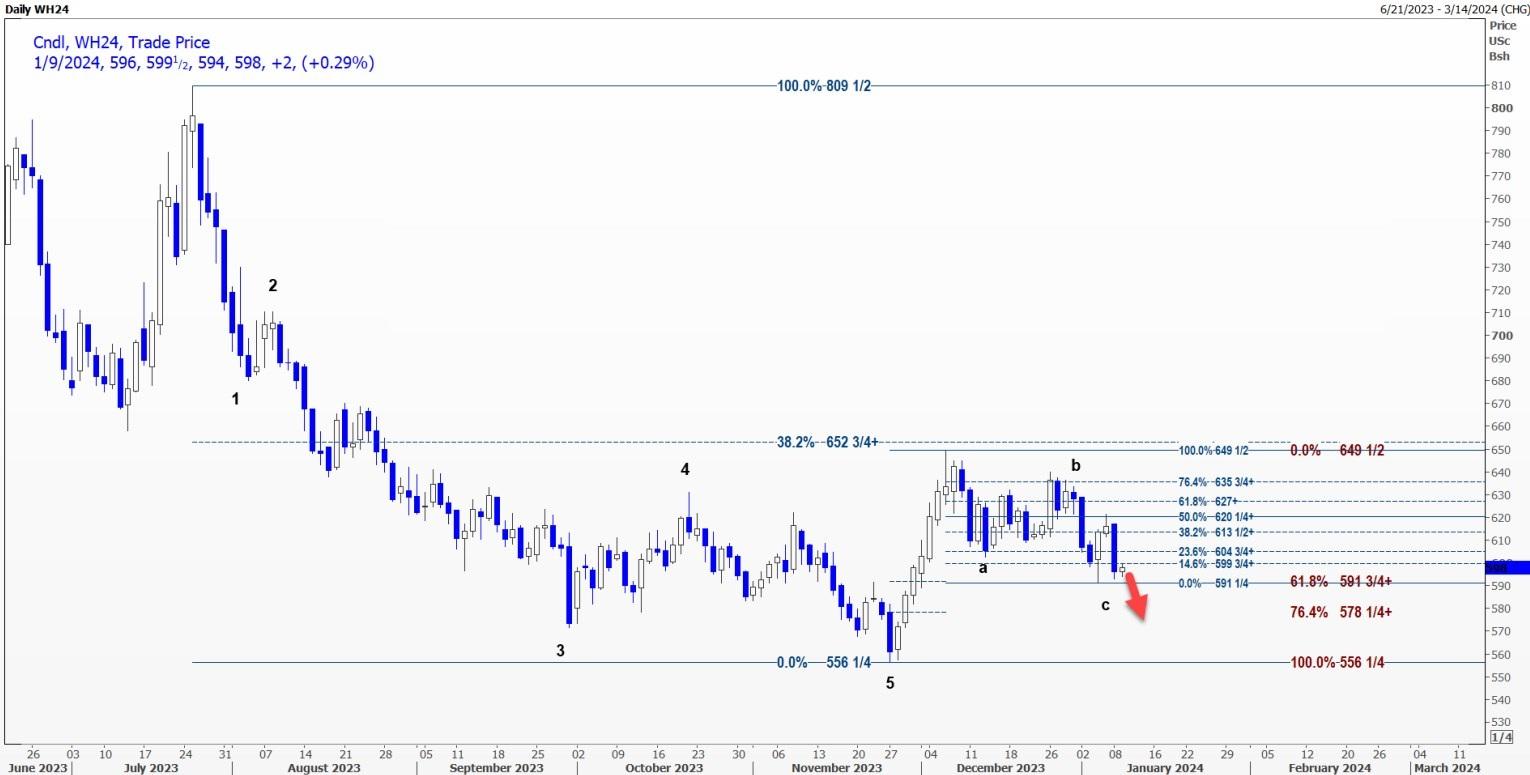Select the 650 value on the price axis

coord(1500,449)
